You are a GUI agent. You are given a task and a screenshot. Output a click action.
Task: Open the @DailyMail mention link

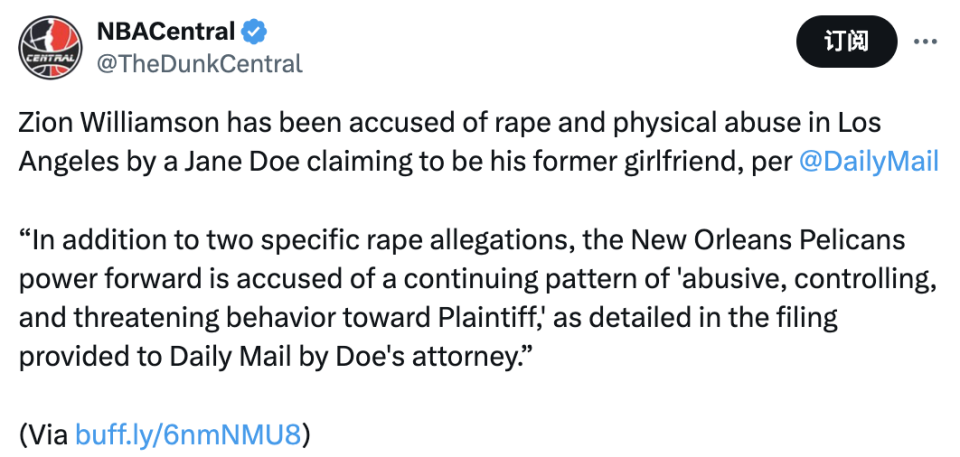coord(869,161)
